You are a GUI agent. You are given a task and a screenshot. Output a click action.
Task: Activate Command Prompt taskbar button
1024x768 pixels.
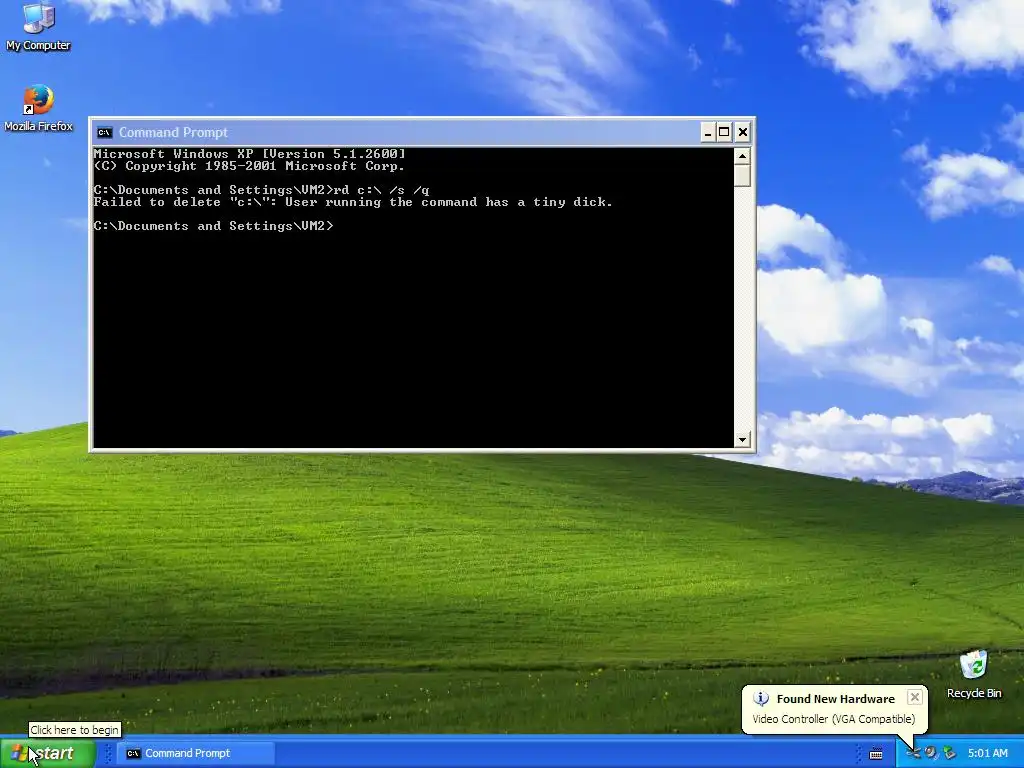coord(196,753)
